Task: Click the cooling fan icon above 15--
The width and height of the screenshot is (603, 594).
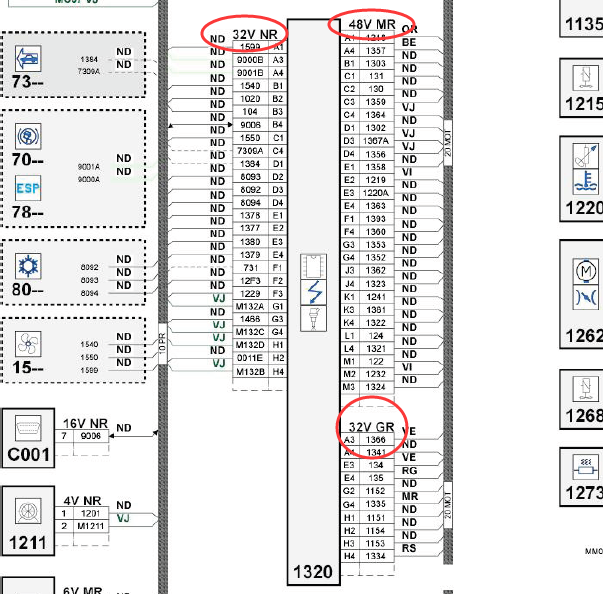Action: coord(28,344)
